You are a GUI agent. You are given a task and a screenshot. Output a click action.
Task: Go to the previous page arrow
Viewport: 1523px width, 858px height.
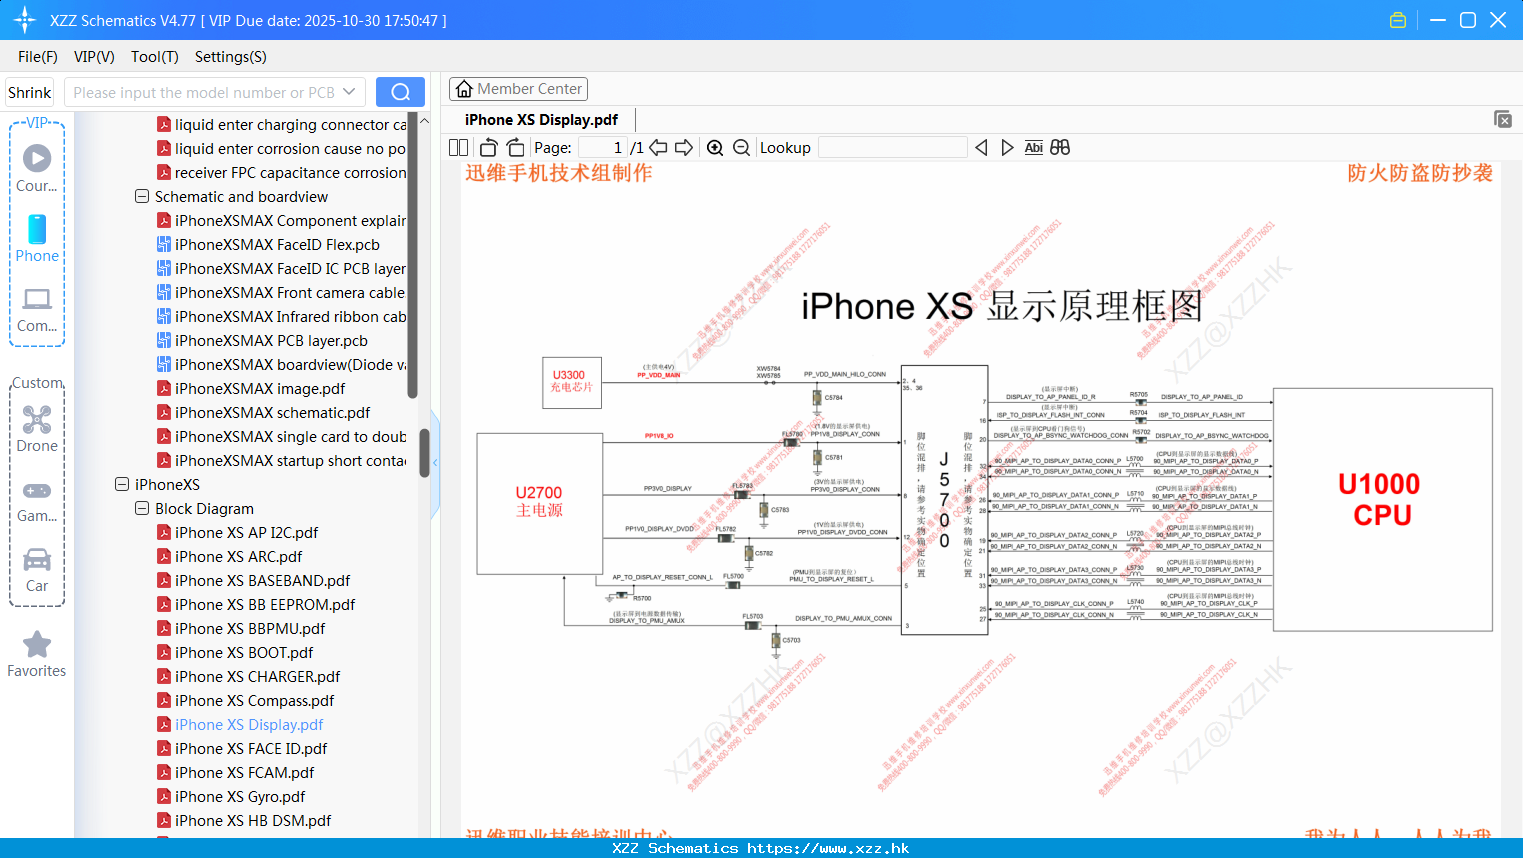click(x=658, y=148)
